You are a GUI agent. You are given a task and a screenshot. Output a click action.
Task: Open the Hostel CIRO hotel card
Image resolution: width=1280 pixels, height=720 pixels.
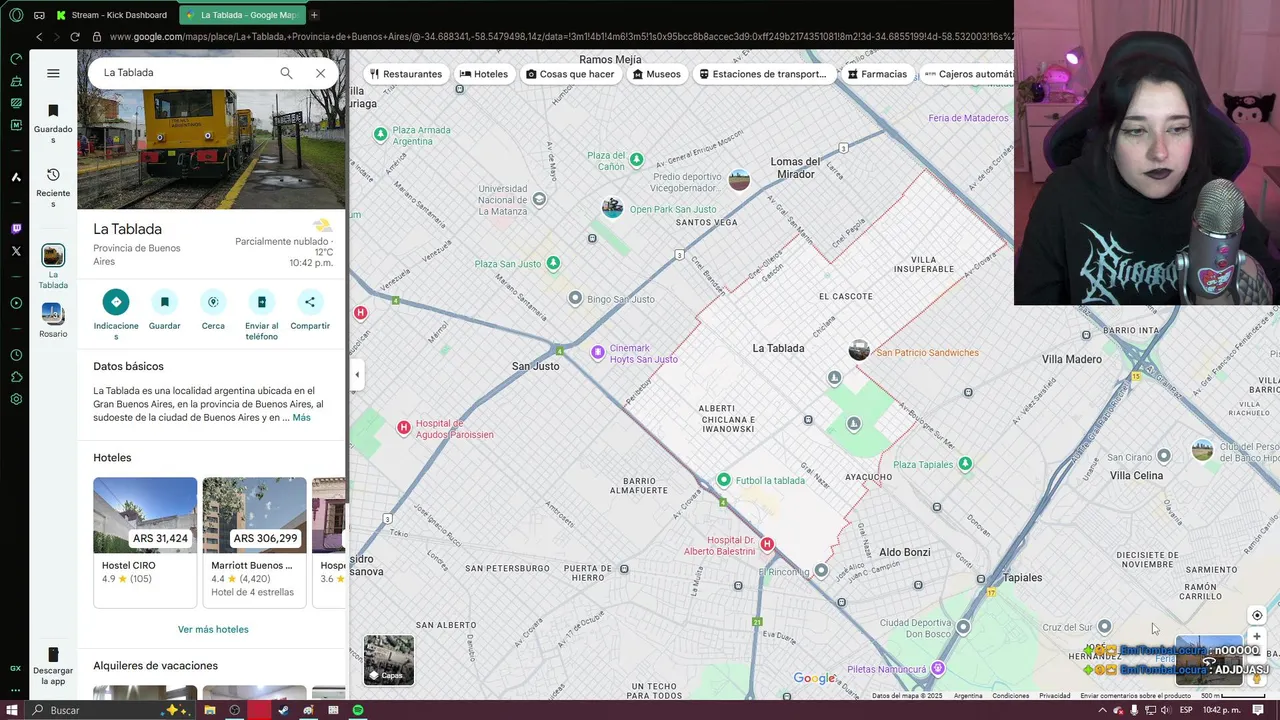(x=145, y=541)
